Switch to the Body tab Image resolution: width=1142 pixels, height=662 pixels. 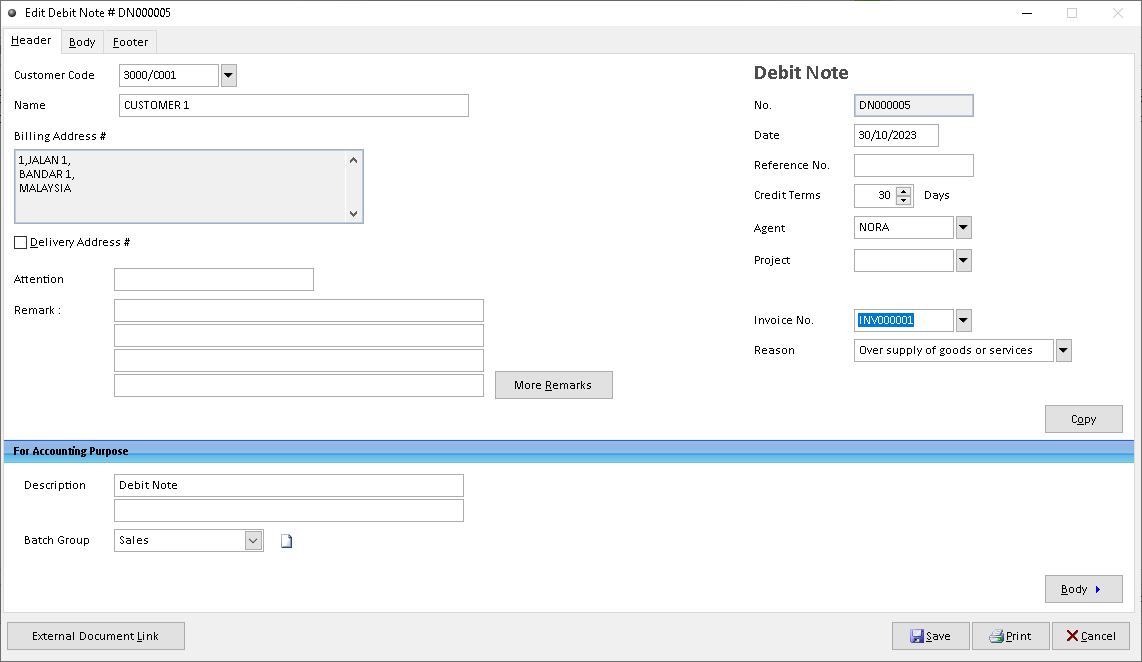coord(82,42)
